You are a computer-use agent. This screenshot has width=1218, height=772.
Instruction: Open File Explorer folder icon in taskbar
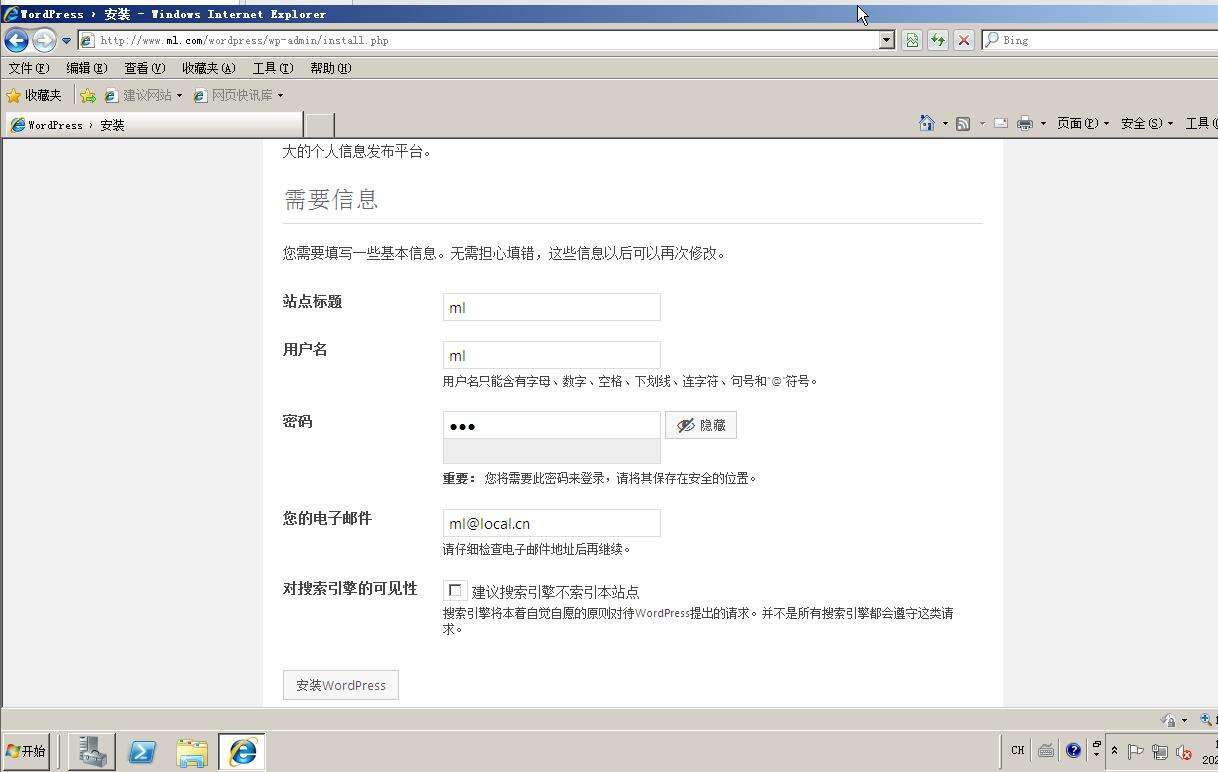pos(192,751)
